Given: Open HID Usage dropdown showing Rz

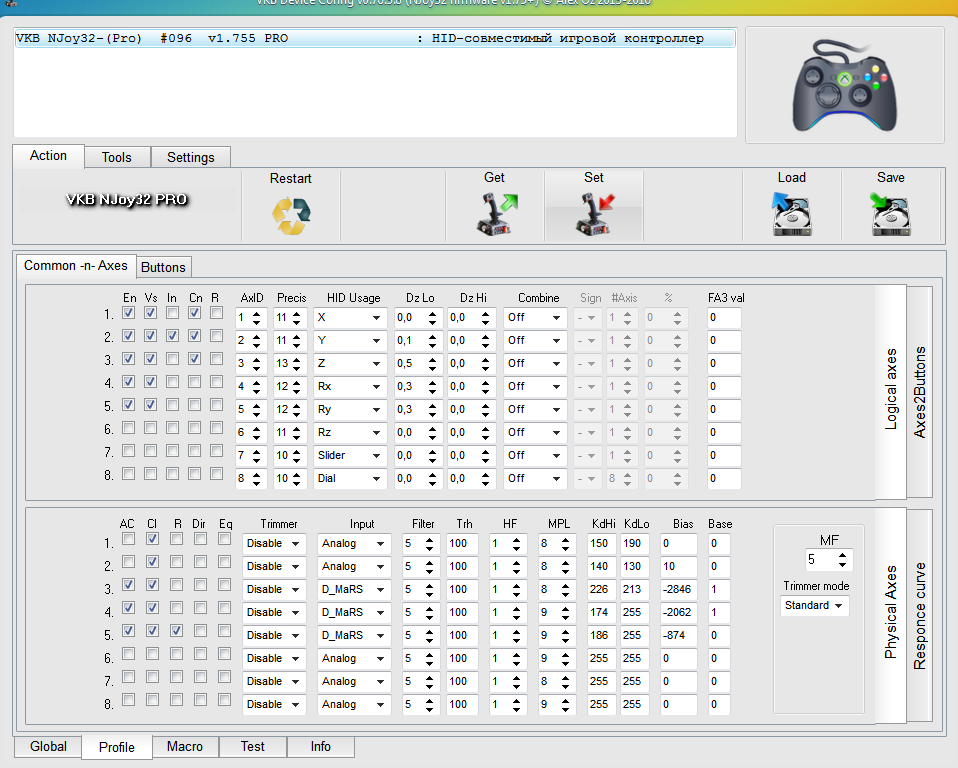Looking at the screenshot, I should click(x=349, y=433).
